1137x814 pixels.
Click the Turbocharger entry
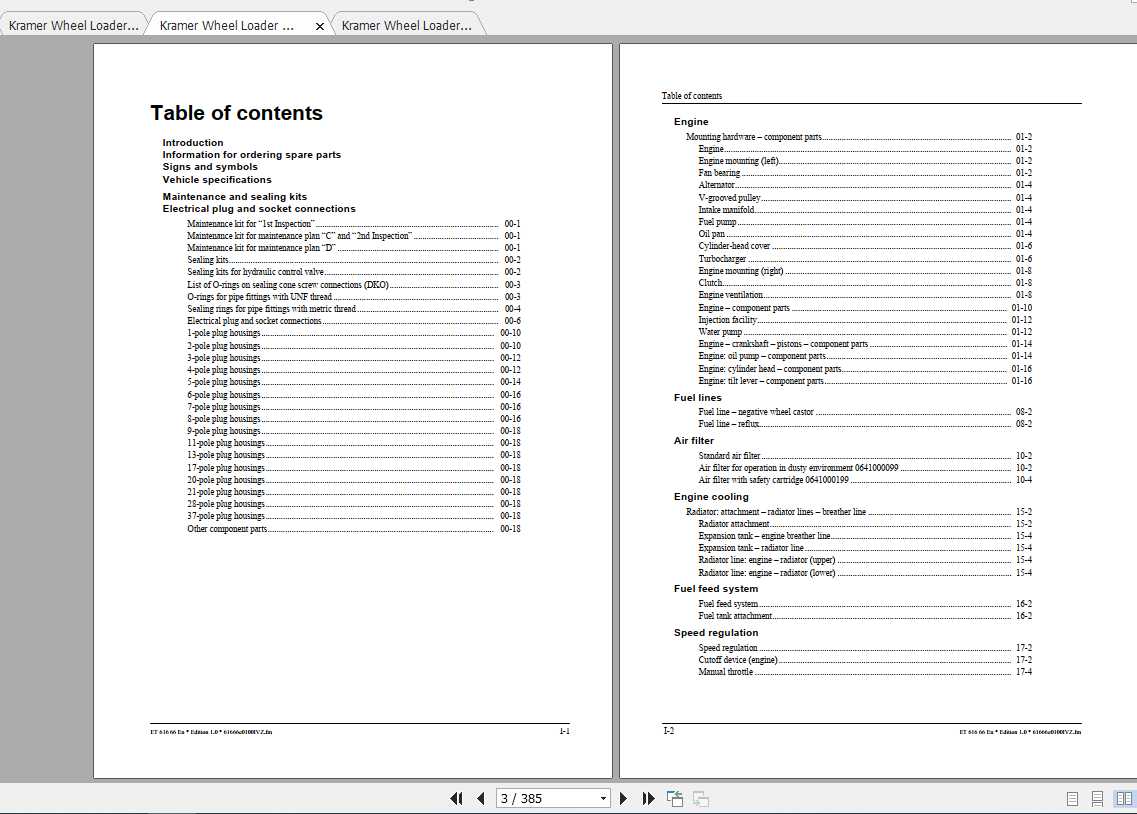tap(865, 259)
